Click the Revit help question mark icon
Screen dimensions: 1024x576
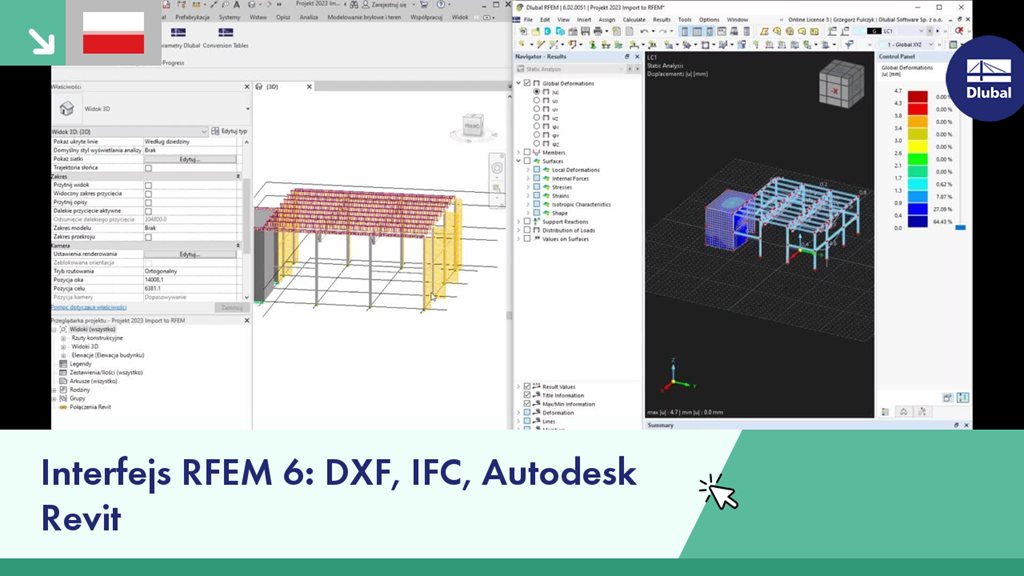pos(441,5)
